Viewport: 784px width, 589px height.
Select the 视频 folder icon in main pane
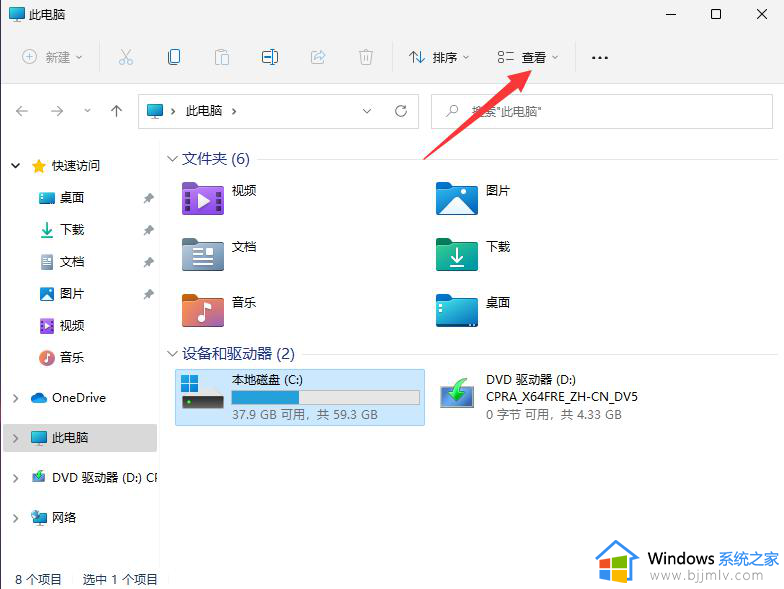(x=203, y=198)
